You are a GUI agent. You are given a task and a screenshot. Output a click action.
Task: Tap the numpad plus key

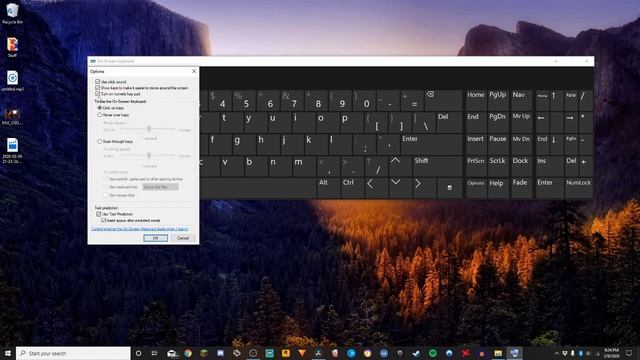pos(586,166)
